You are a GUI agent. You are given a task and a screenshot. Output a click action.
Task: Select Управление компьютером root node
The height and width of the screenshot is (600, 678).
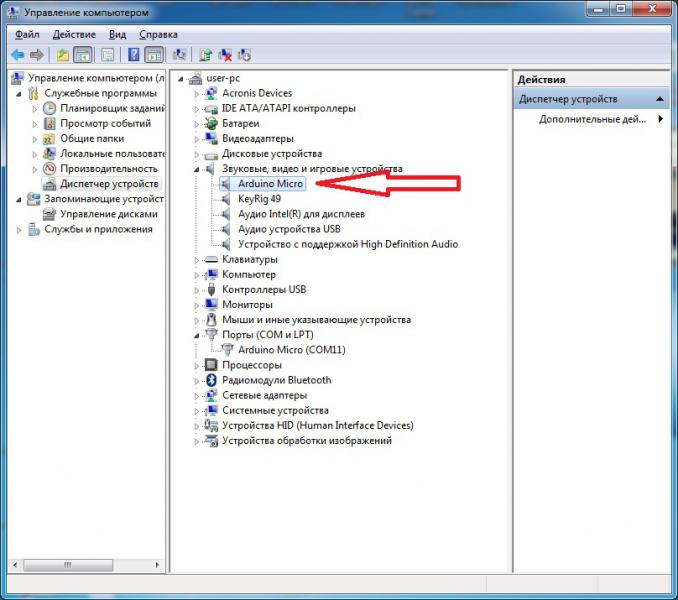click(96, 78)
